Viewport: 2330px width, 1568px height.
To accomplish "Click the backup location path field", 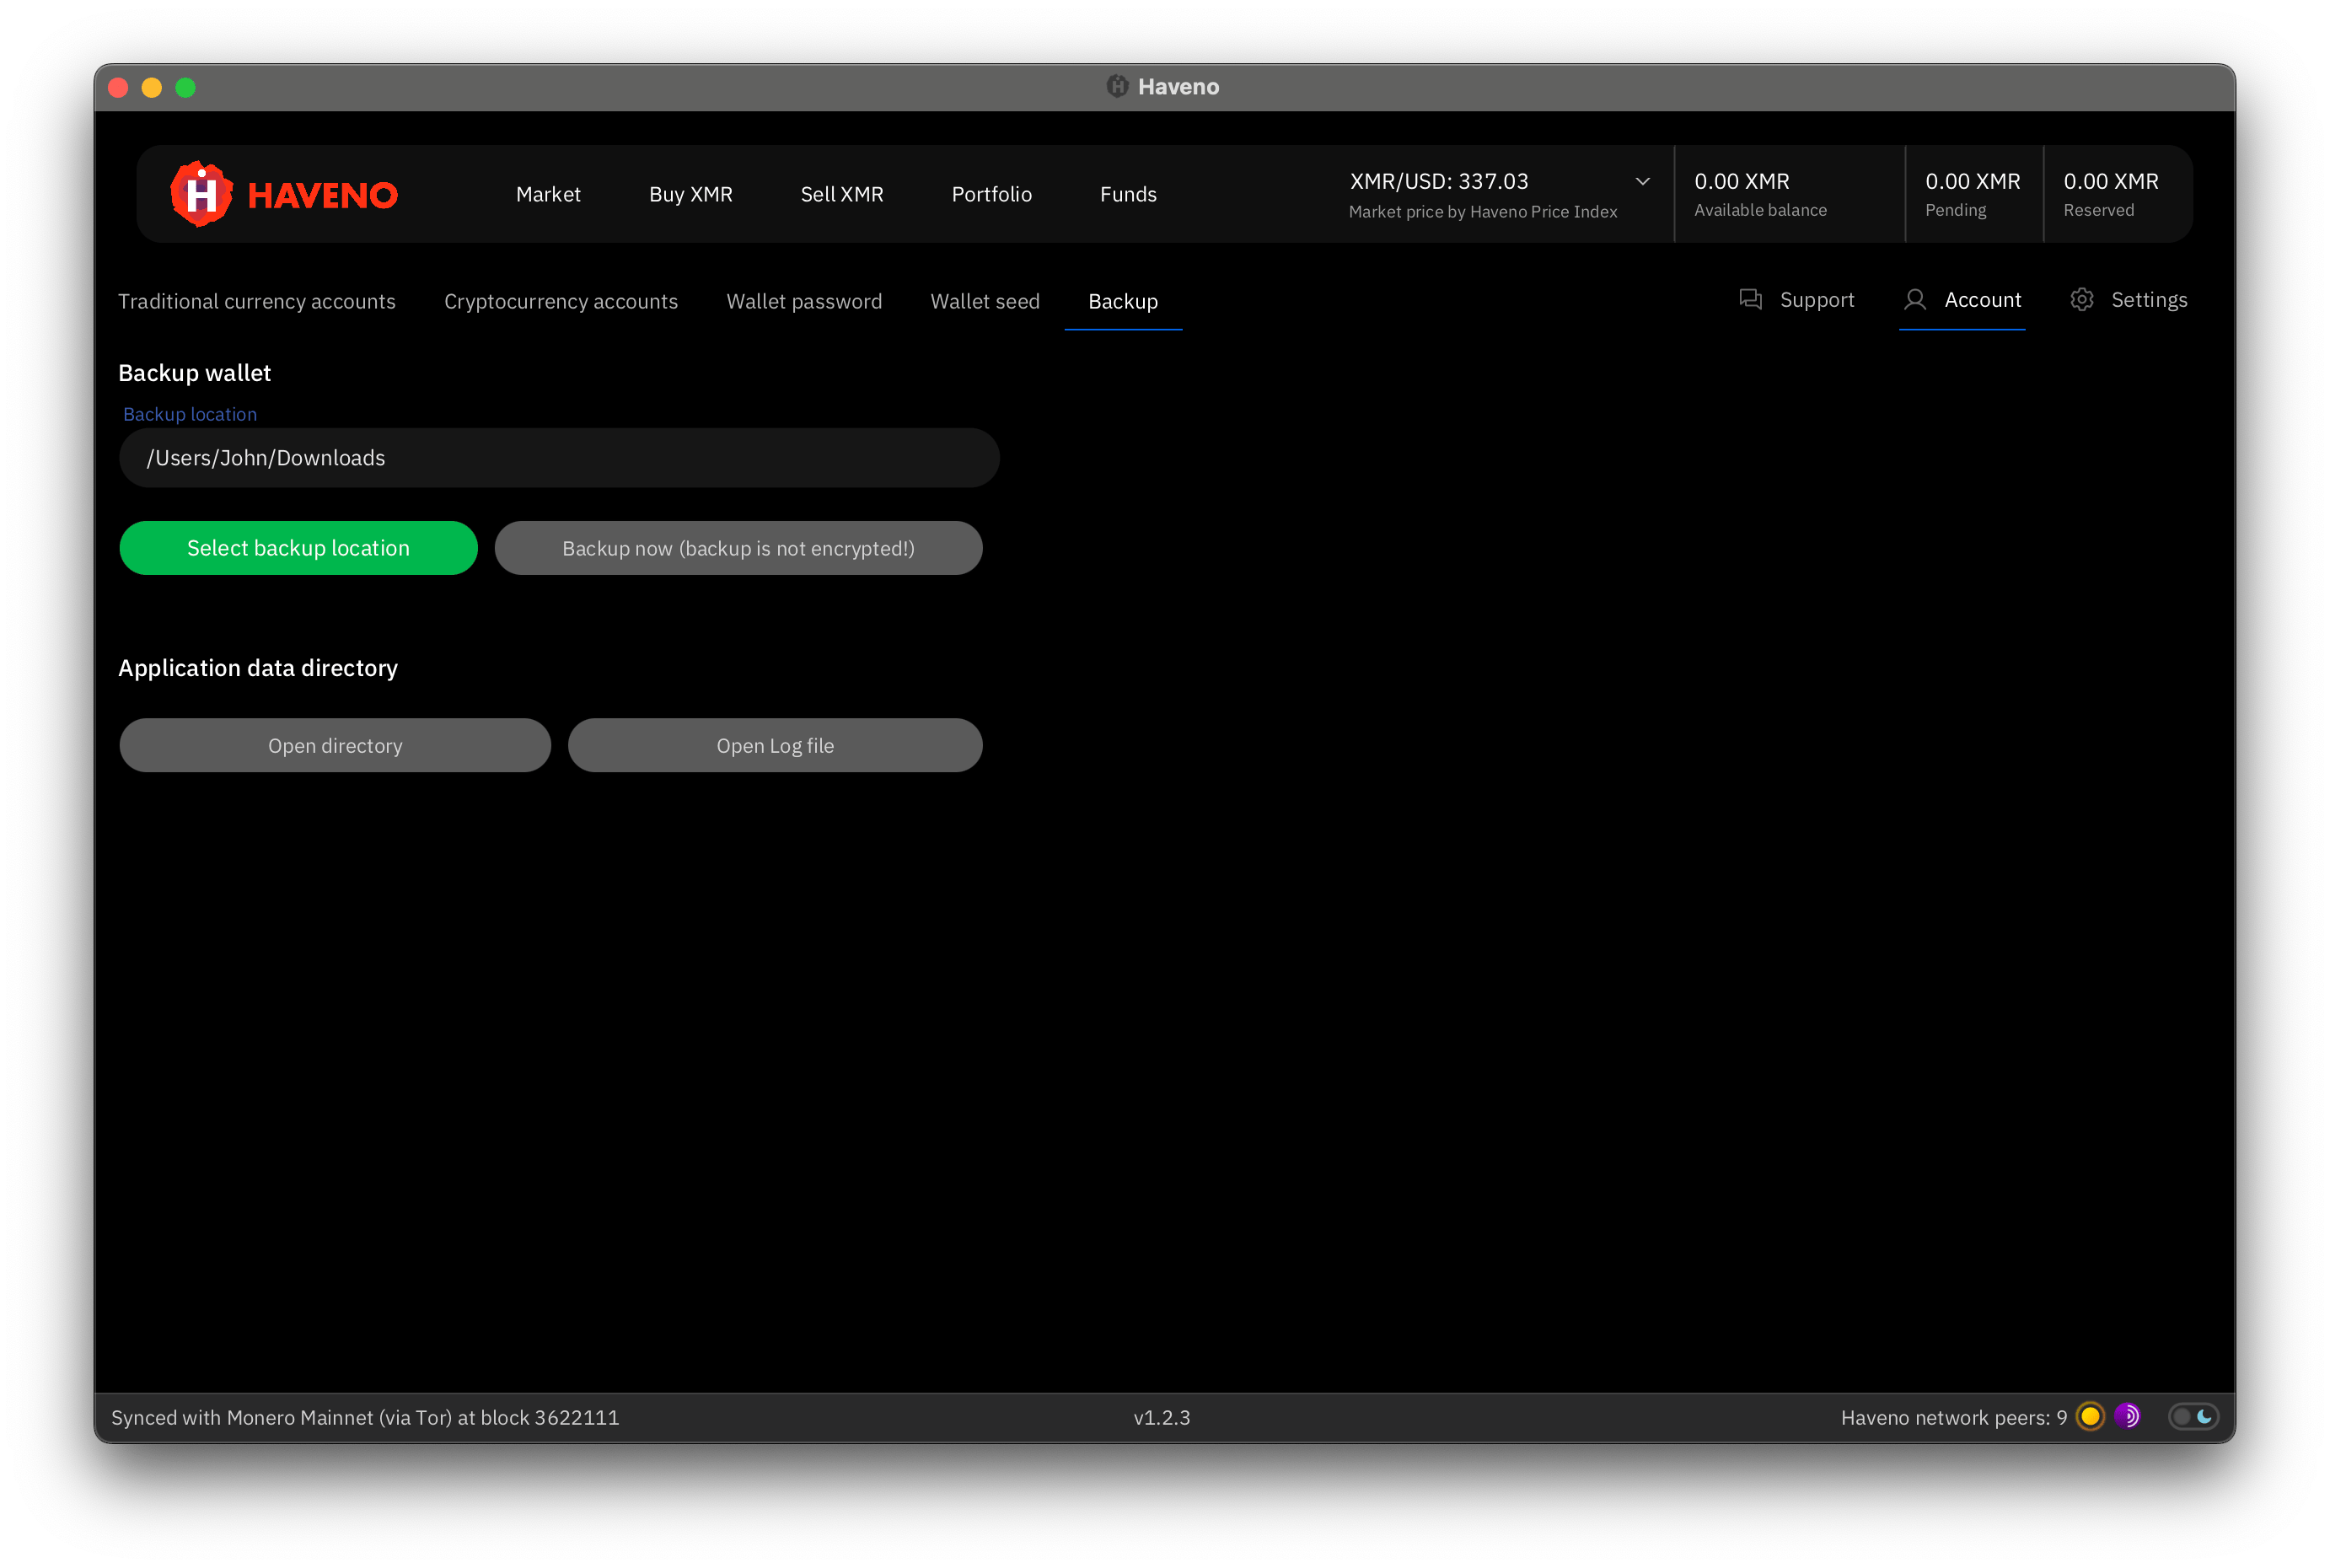I will [559, 457].
